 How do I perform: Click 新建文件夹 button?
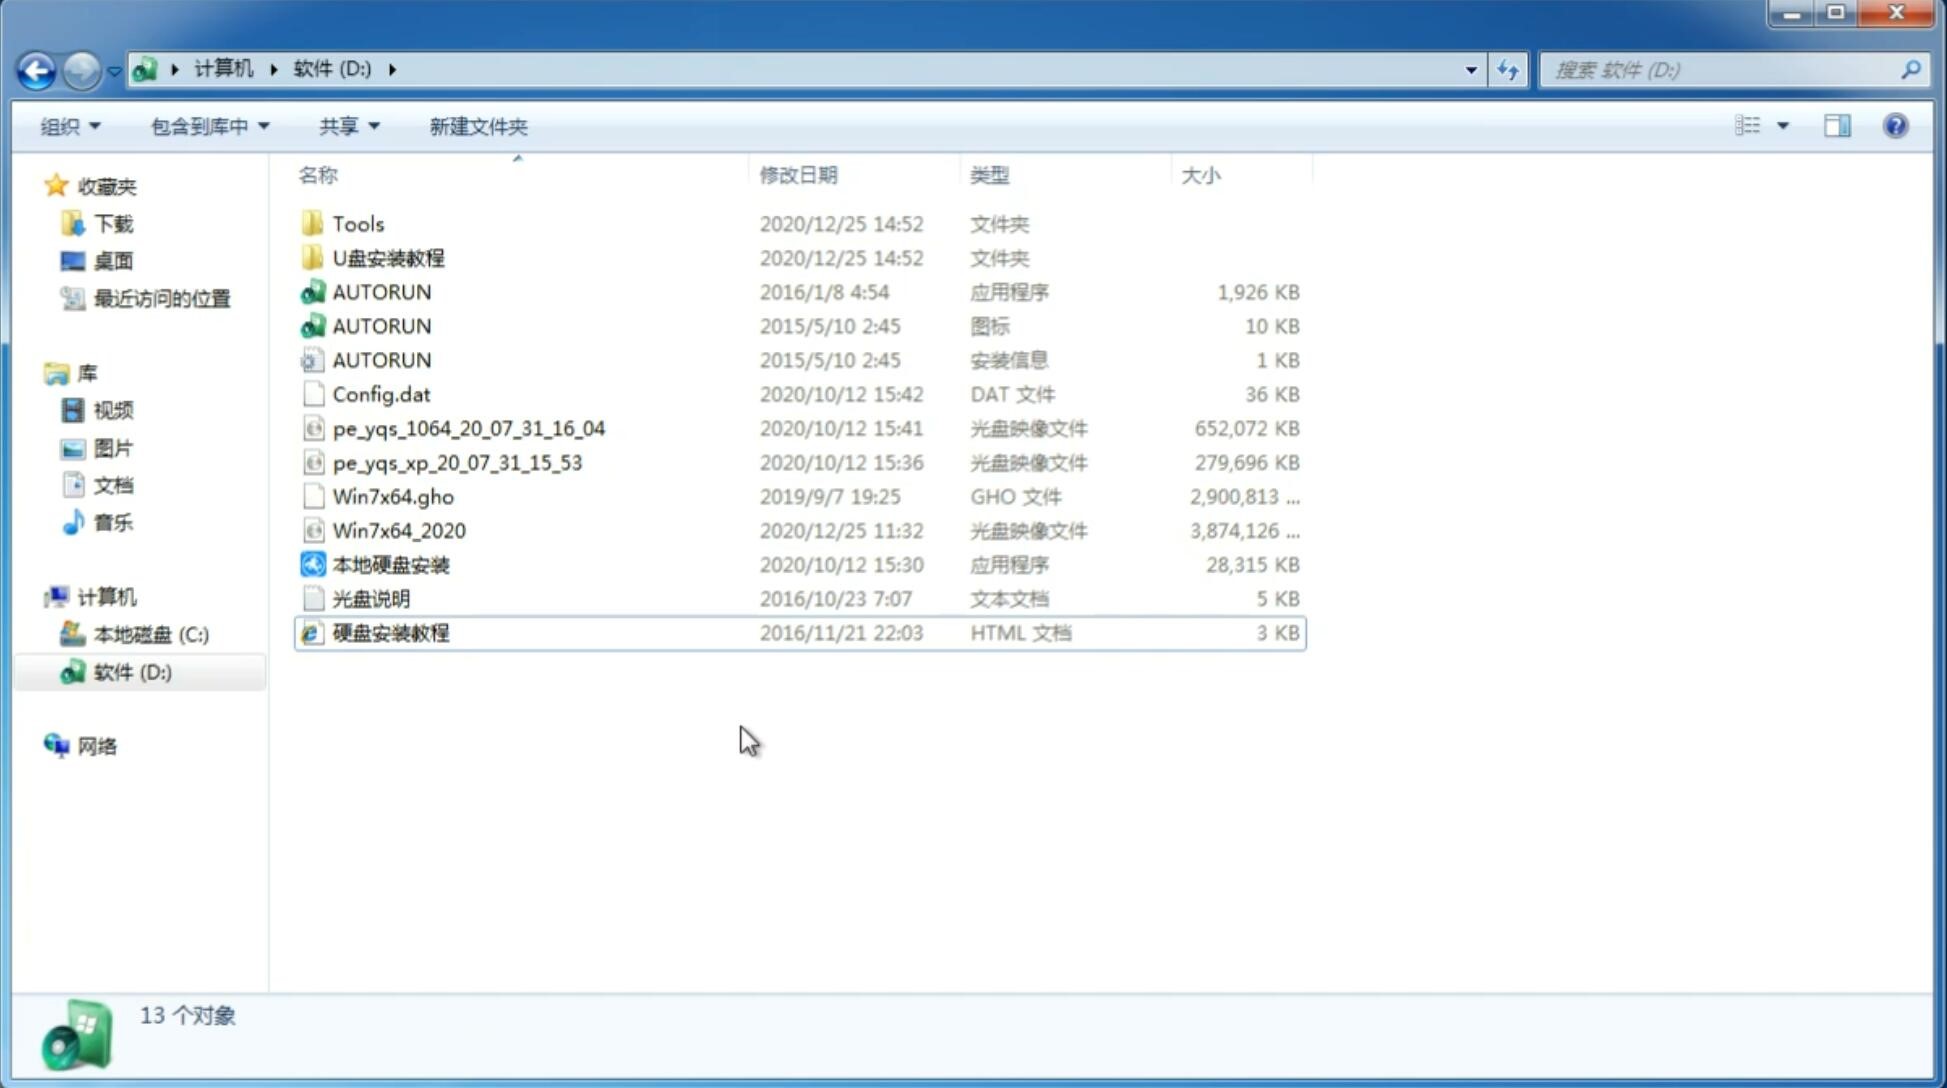click(x=477, y=126)
